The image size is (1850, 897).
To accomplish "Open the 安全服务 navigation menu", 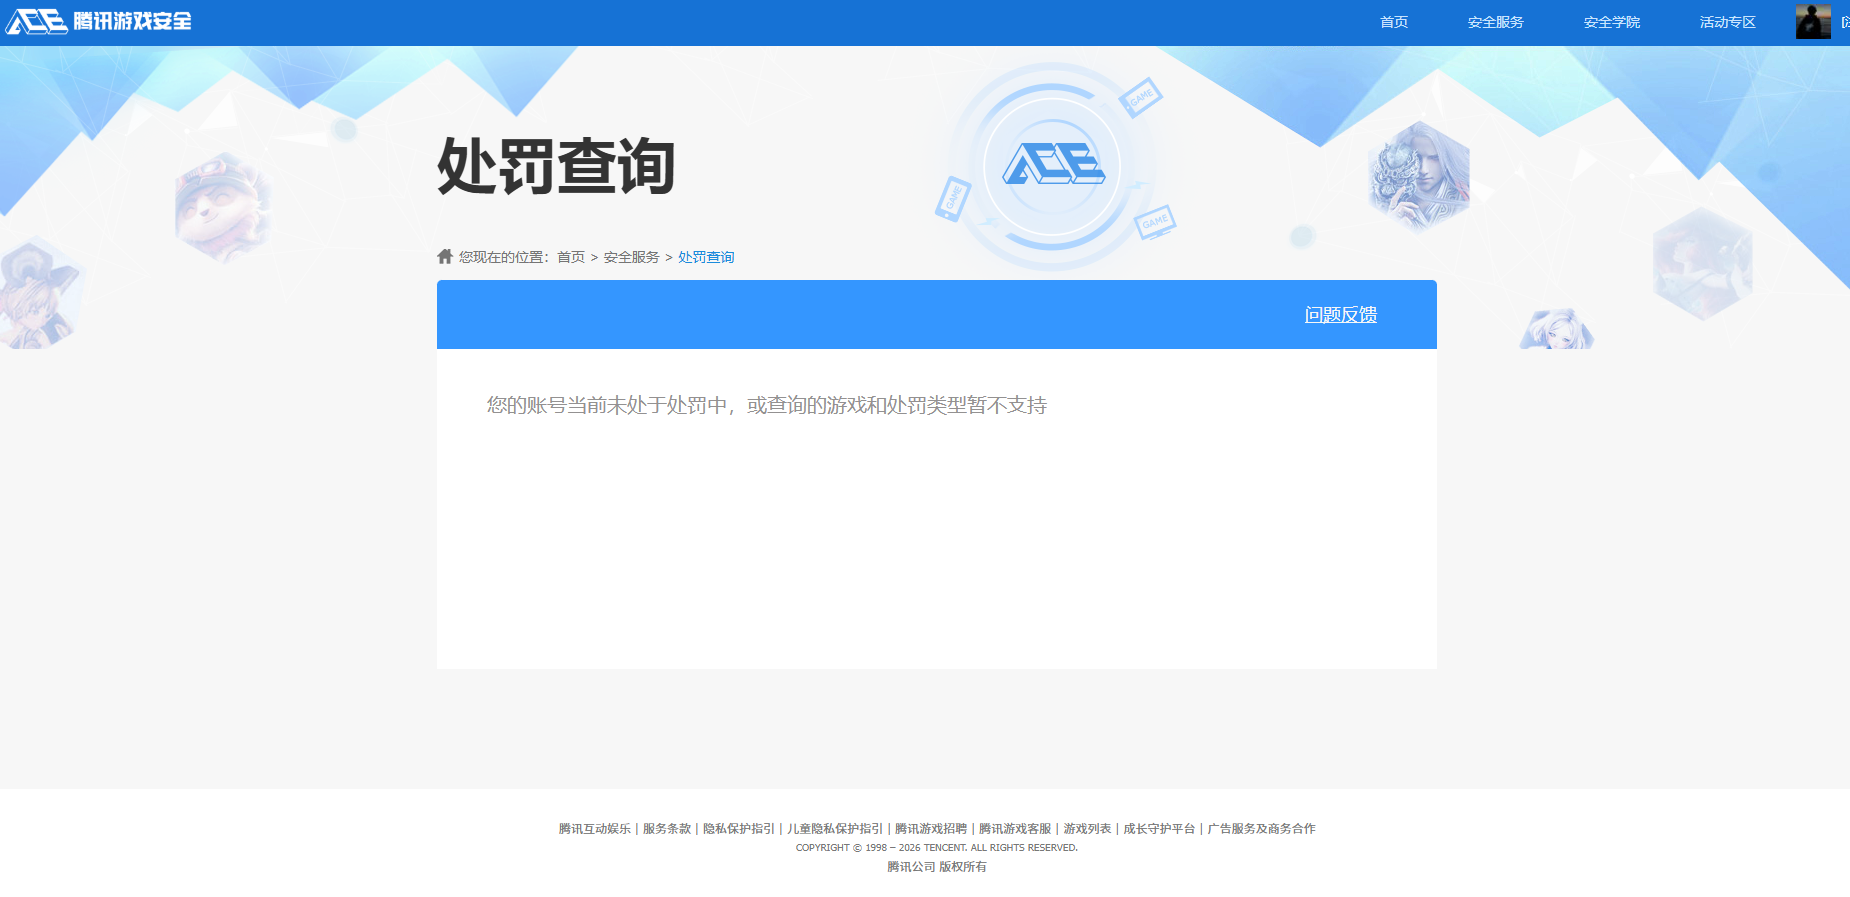I will [1496, 22].
